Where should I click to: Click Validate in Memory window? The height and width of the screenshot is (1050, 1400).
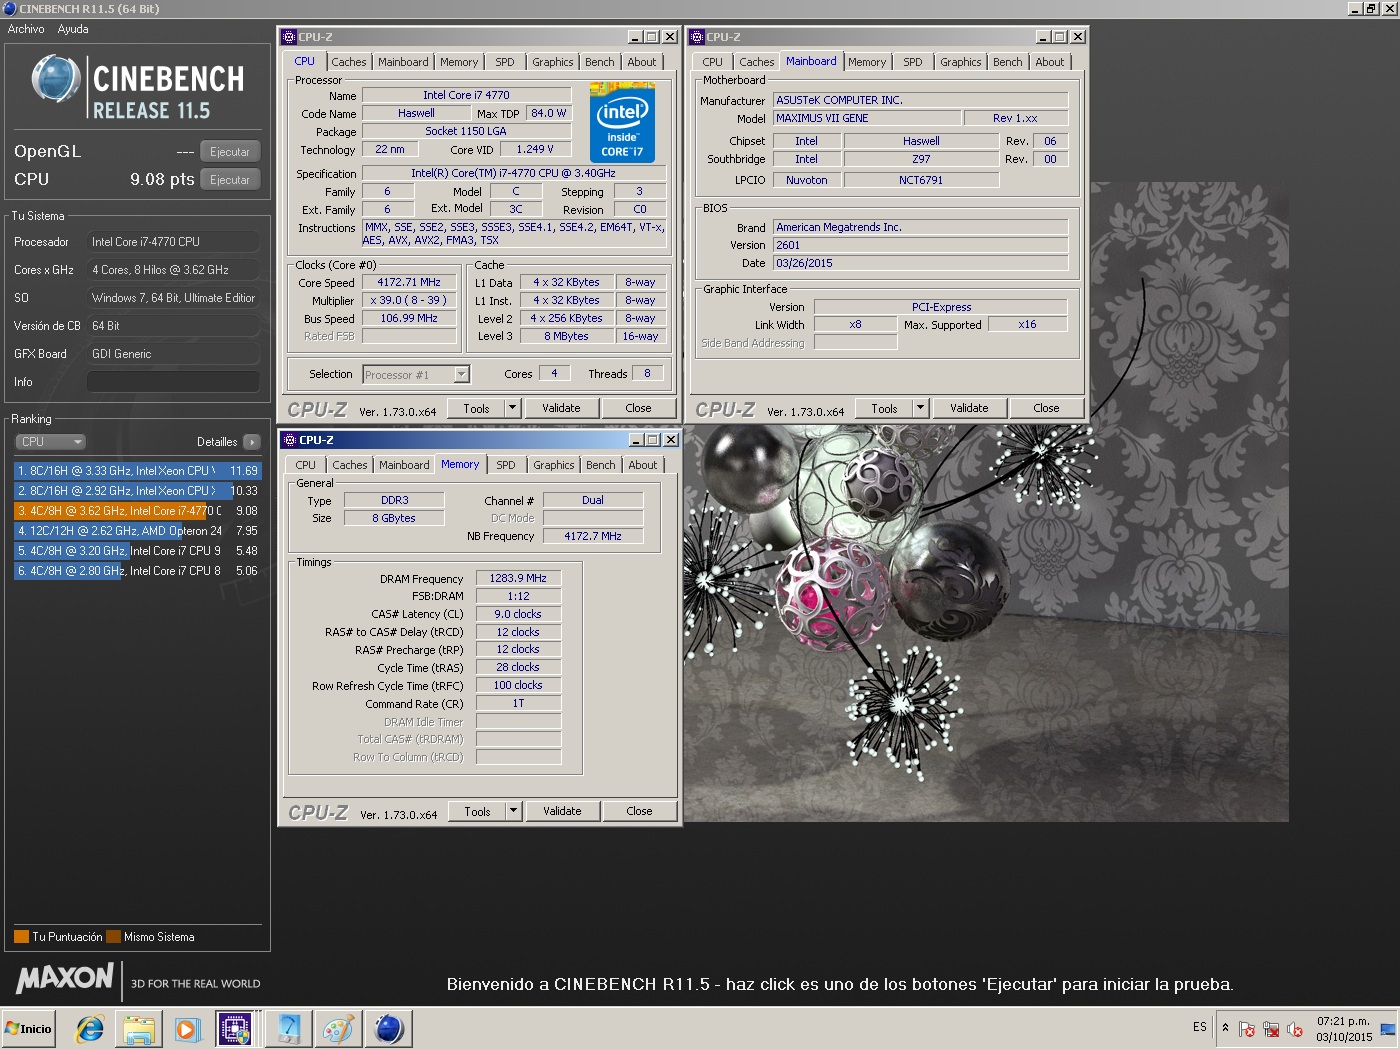click(x=562, y=811)
